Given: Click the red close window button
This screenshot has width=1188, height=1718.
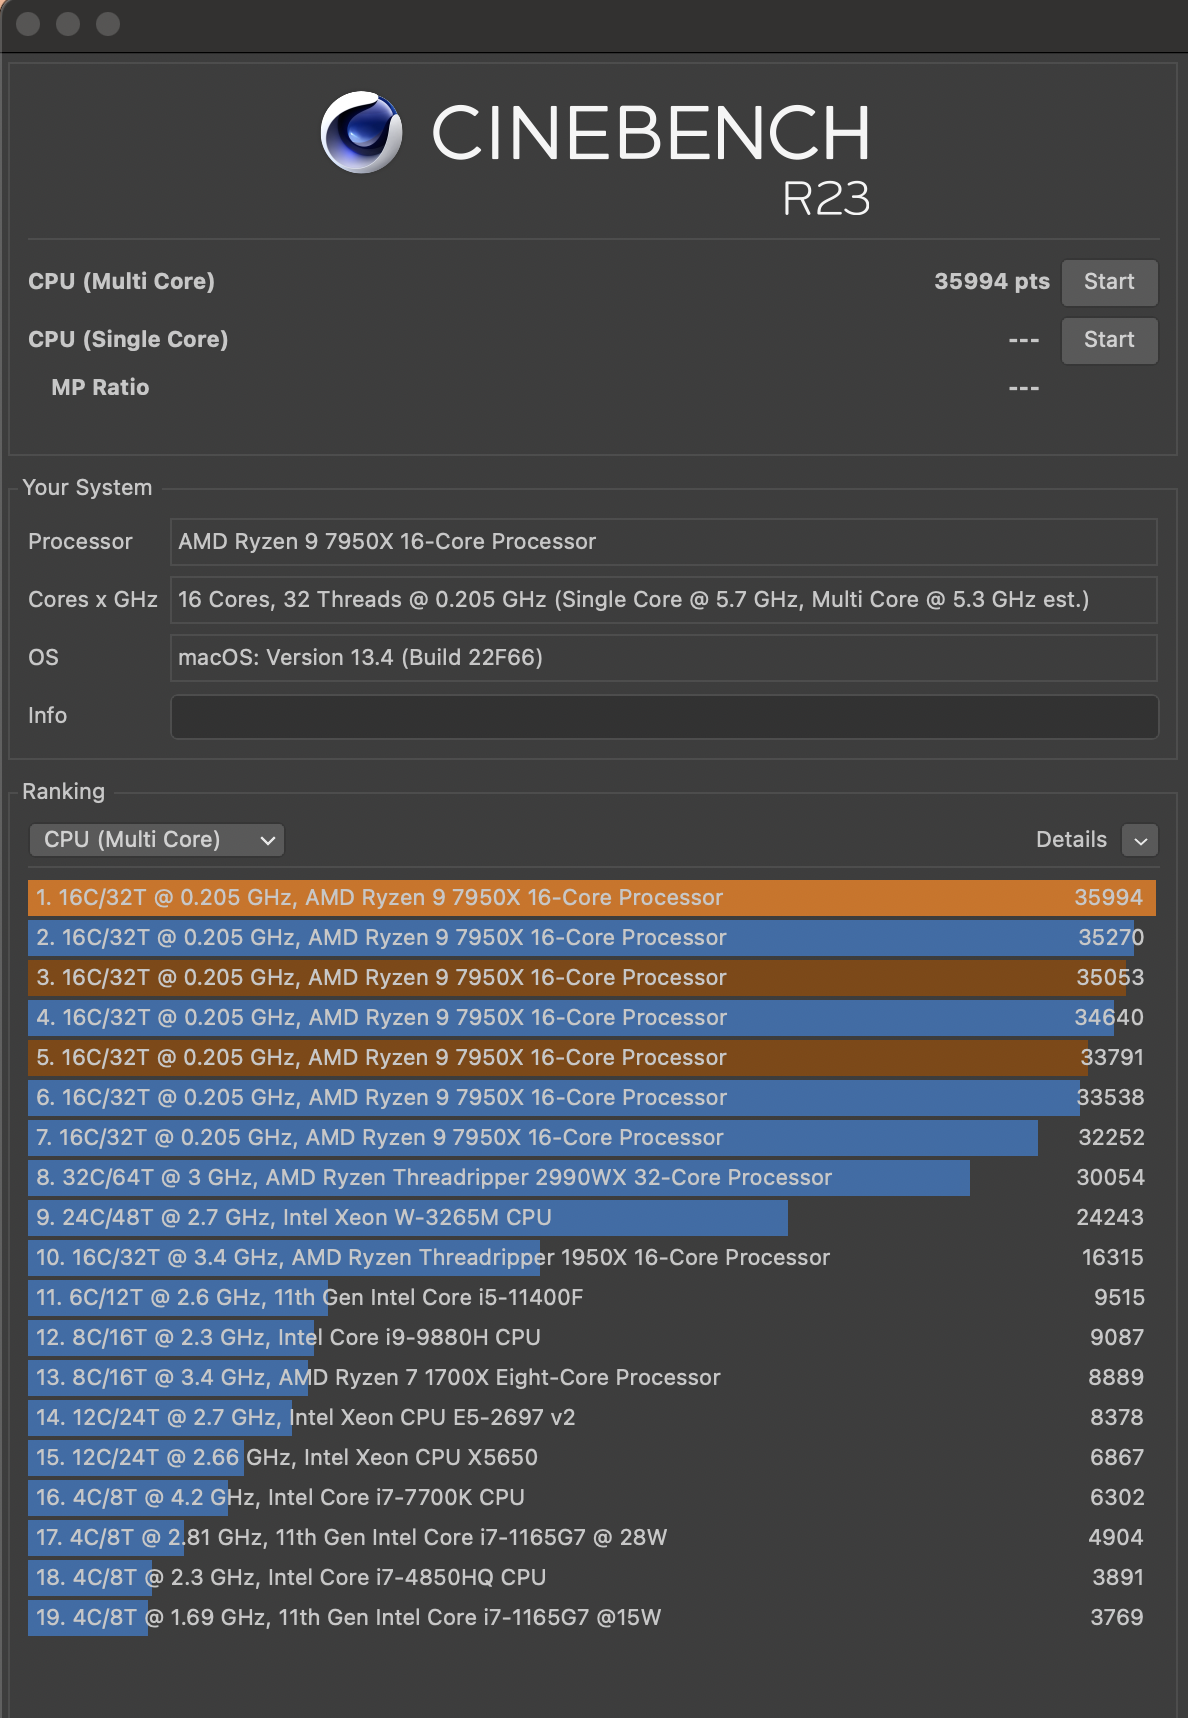Looking at the screenshot, I should [x=28, y=24].
